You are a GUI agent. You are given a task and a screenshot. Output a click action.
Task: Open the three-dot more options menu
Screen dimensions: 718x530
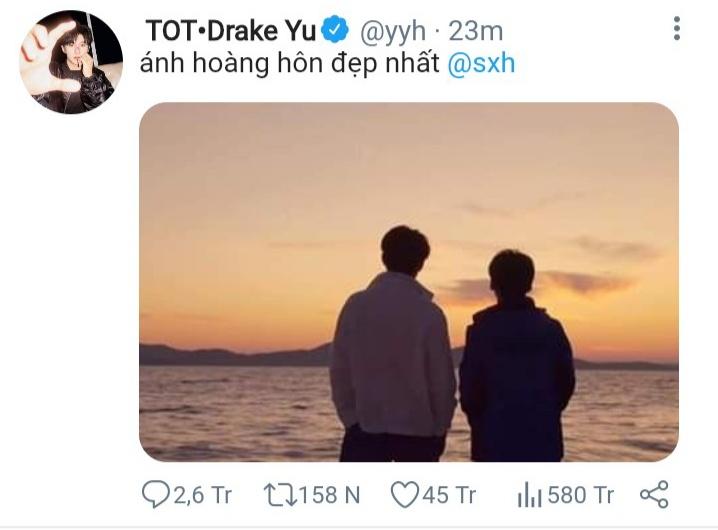coord(677,30)
